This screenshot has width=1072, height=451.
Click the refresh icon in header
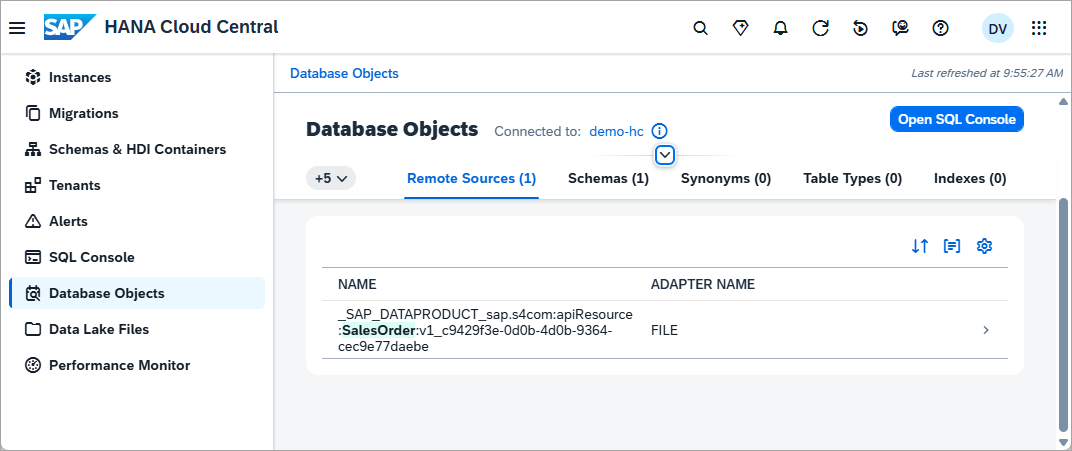point(820,28)
